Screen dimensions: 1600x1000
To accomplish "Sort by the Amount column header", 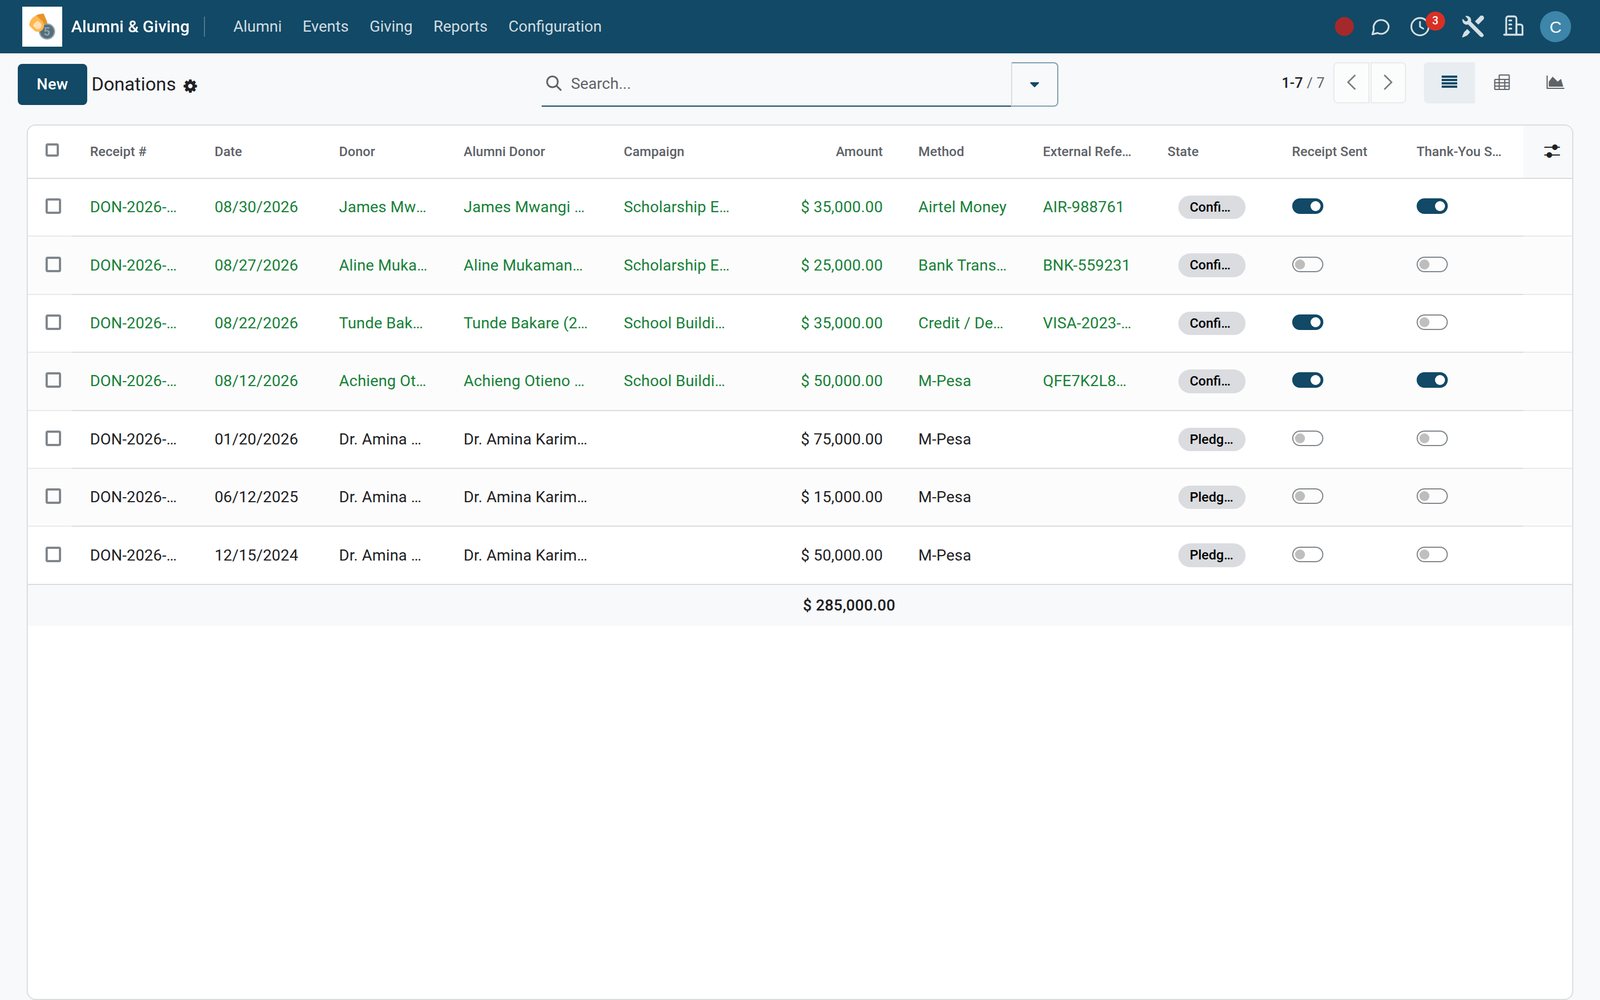I will point(859,152).
